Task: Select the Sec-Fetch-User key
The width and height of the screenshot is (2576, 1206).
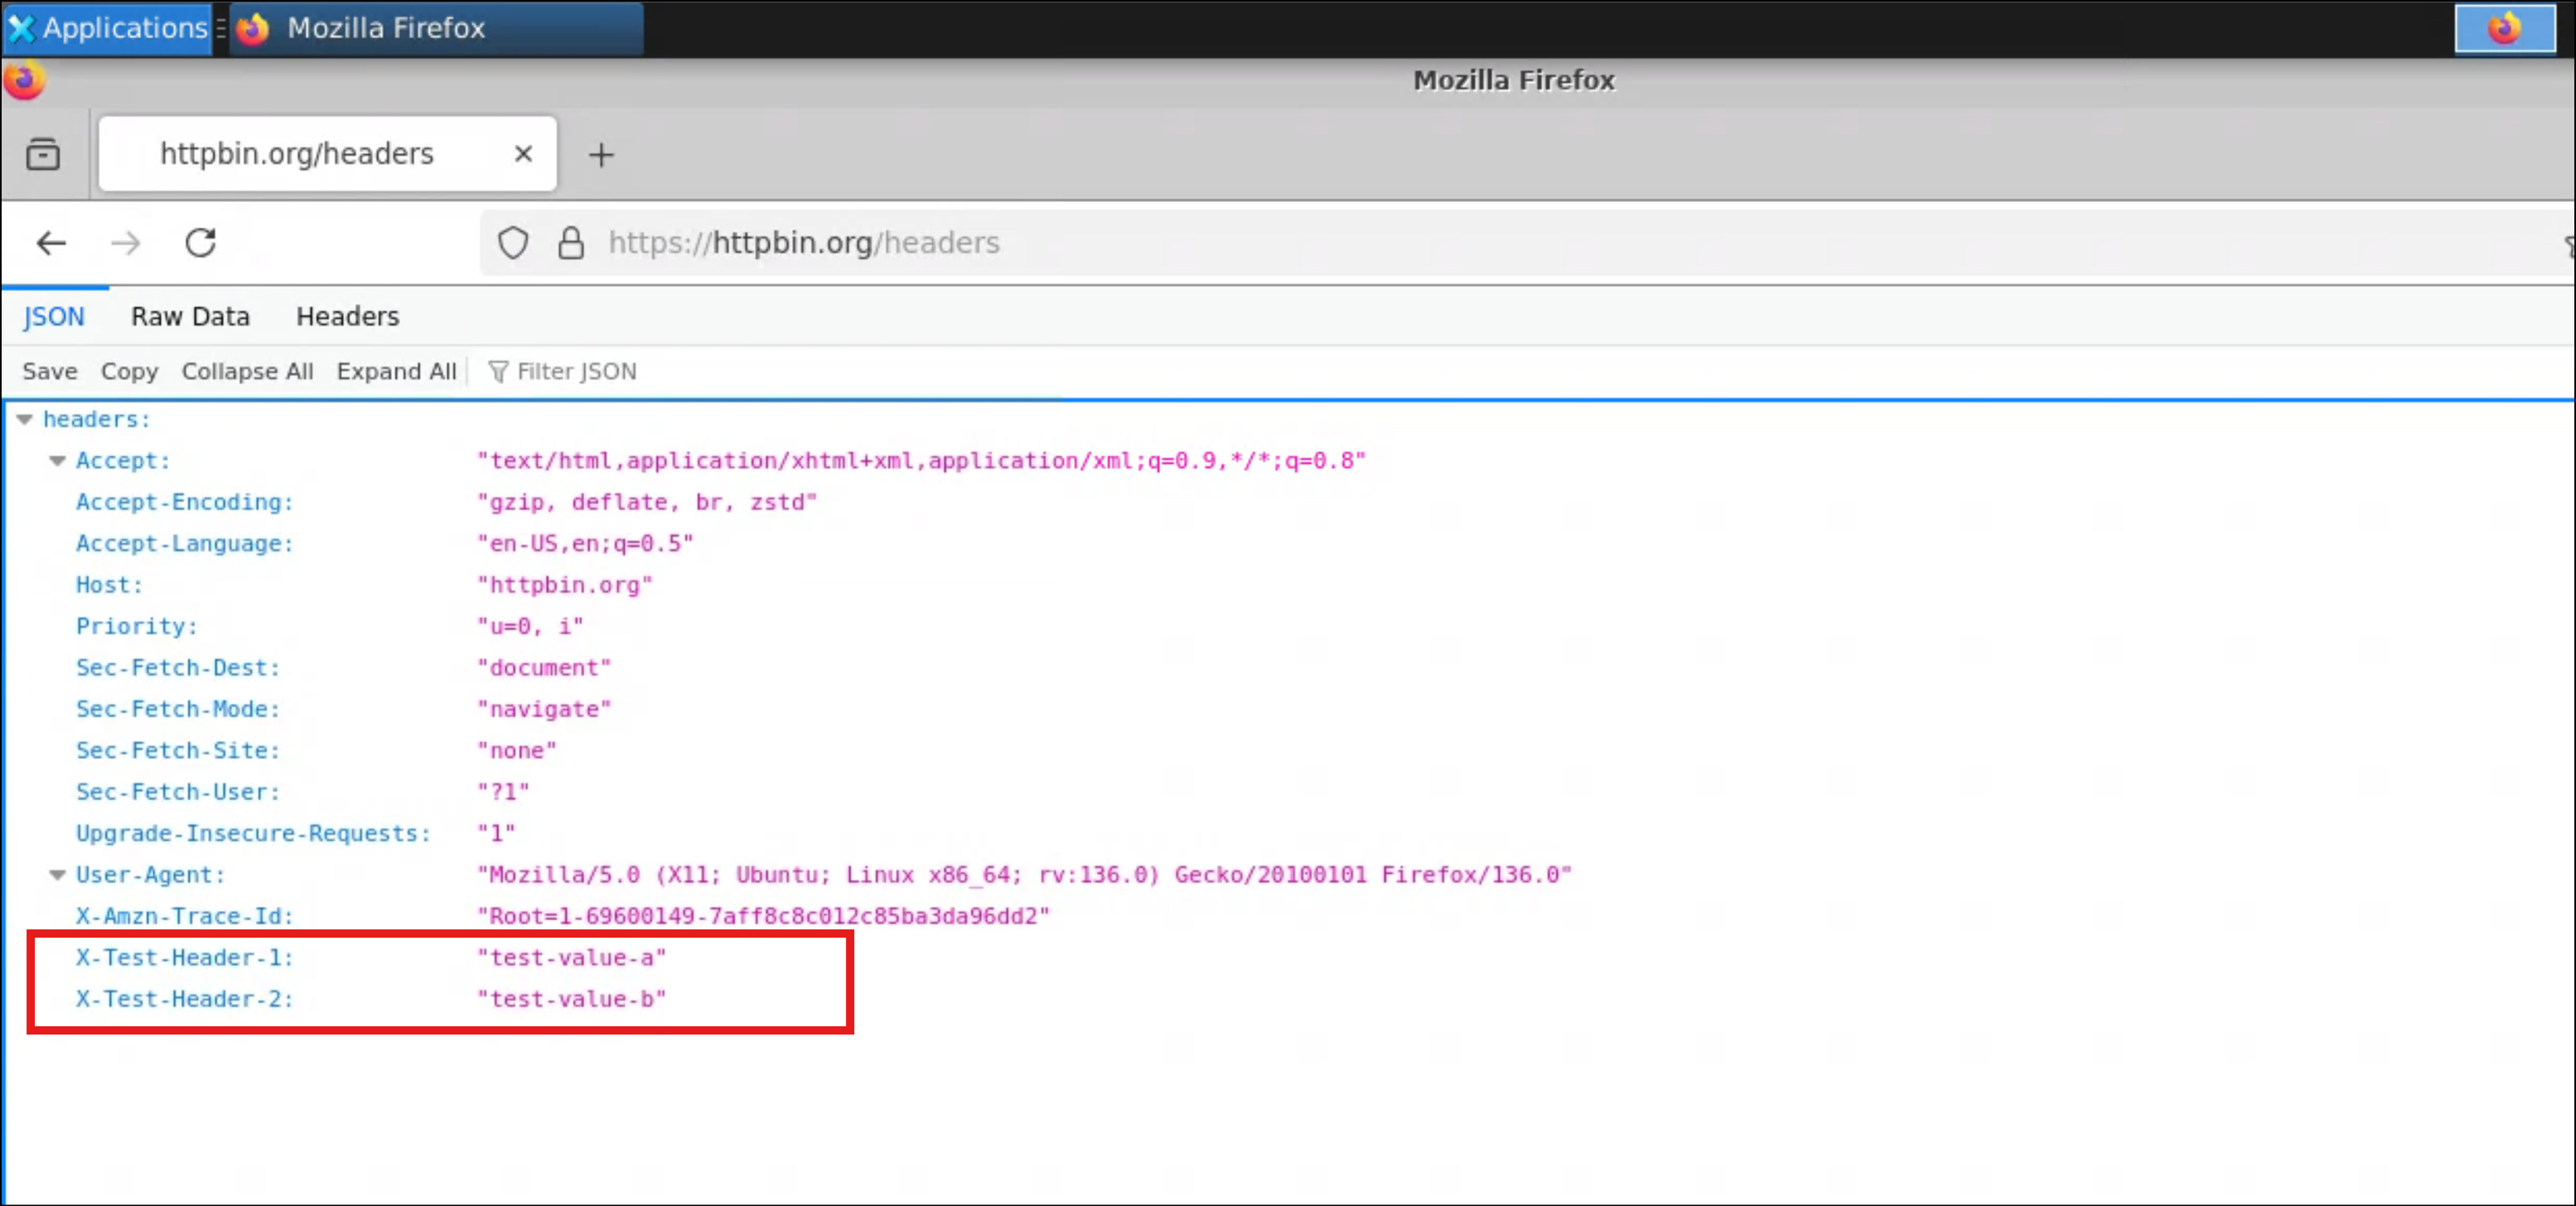Action: click(178, 792)
